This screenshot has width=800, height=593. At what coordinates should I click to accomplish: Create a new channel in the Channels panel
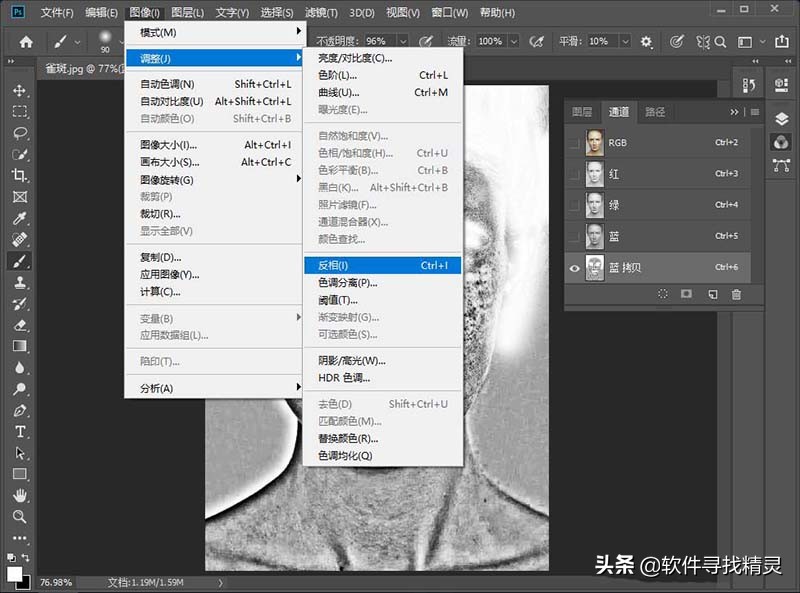[712, 295]
